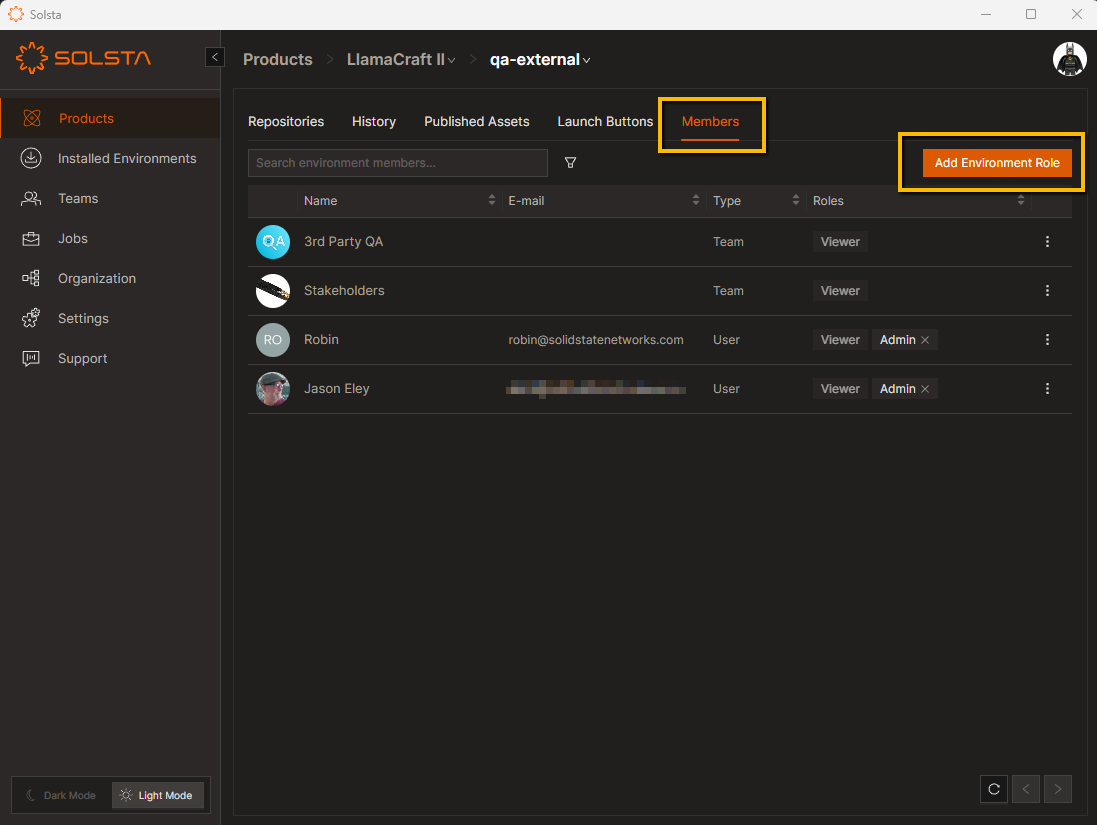This screenshot has width=1097, height=825.
Task: Open more options for Stakeholders row
Action: pyautogui.click(x=1047, y=290)
